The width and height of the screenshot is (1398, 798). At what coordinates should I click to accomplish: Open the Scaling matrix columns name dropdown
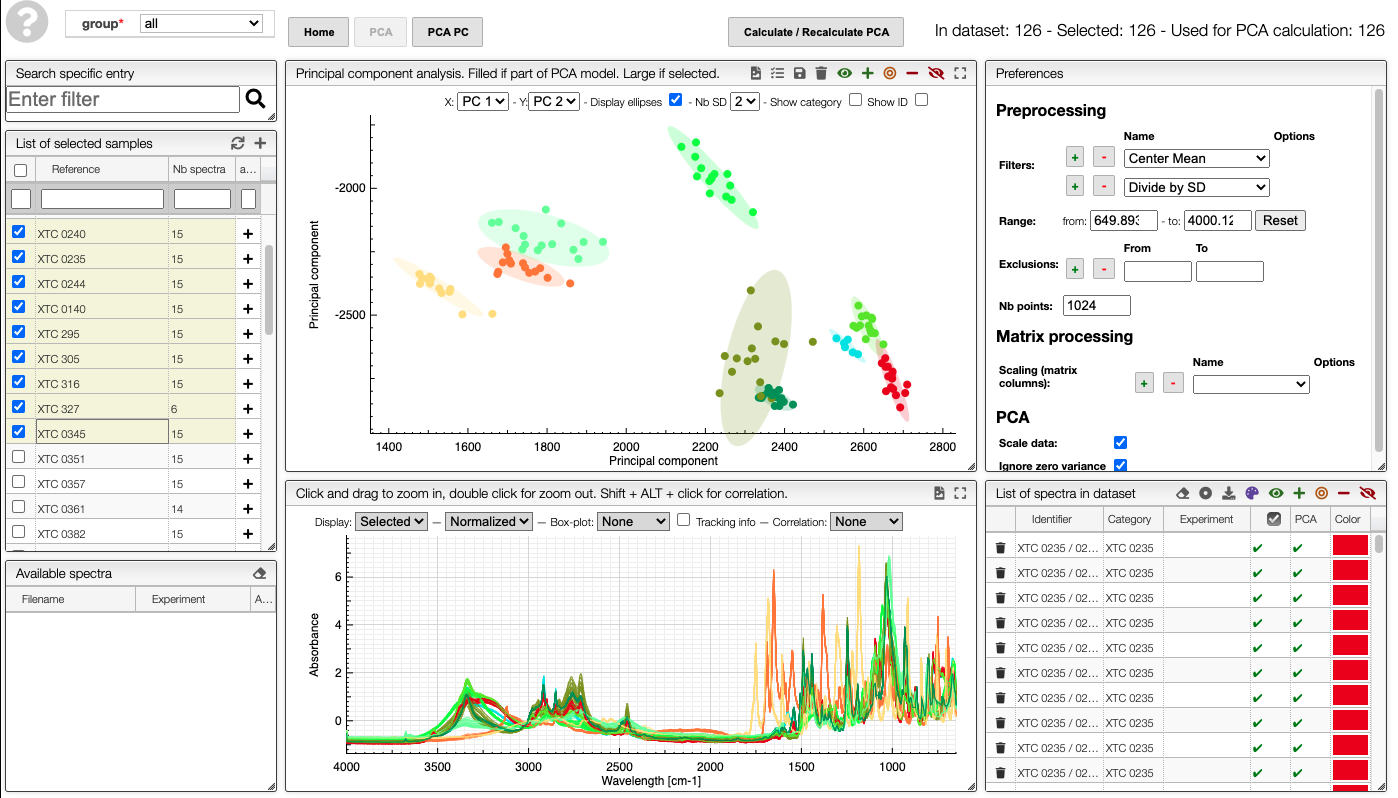click(1251, 384)
